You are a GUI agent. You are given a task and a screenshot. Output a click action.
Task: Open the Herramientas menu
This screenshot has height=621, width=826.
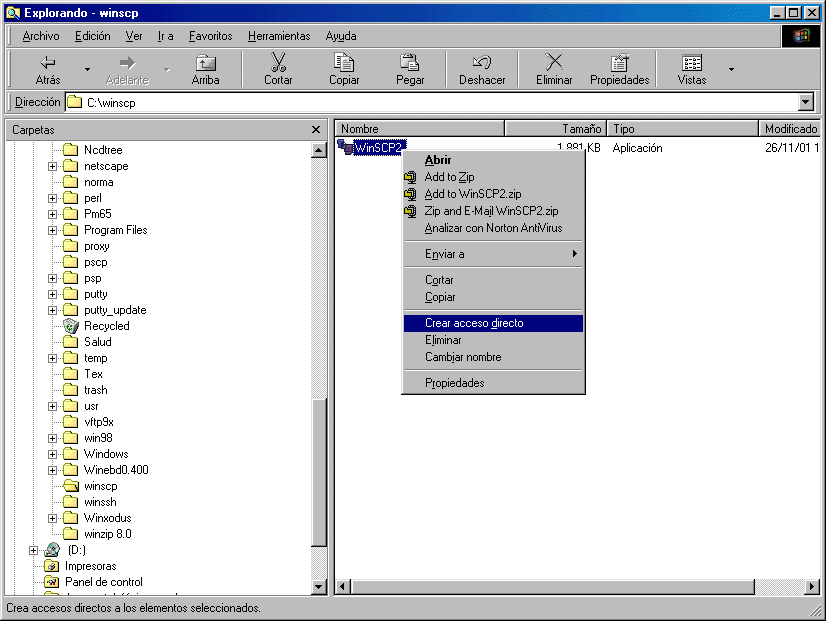279,36
